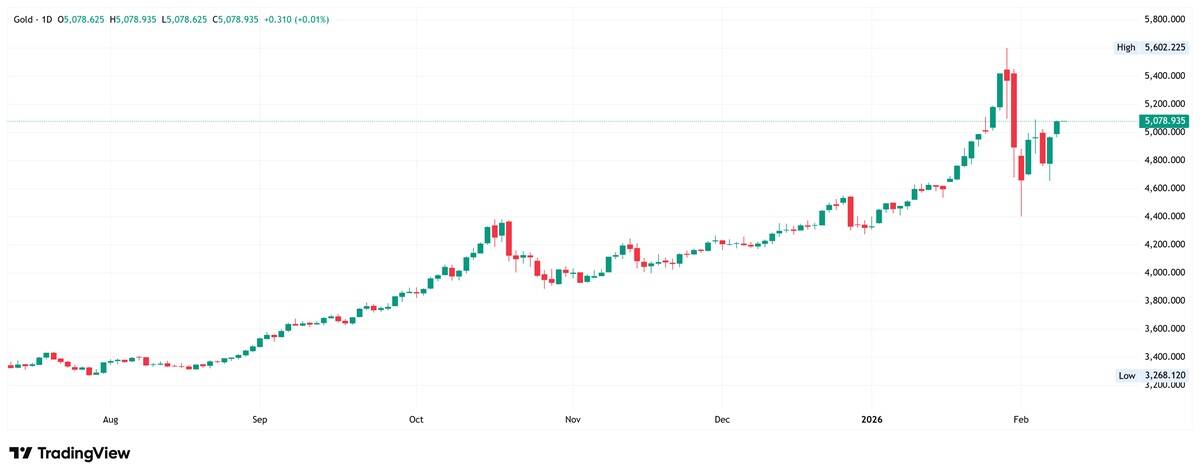Open the TradingView wordmark link
The image size is (1200, 476).
coord(84,453)
